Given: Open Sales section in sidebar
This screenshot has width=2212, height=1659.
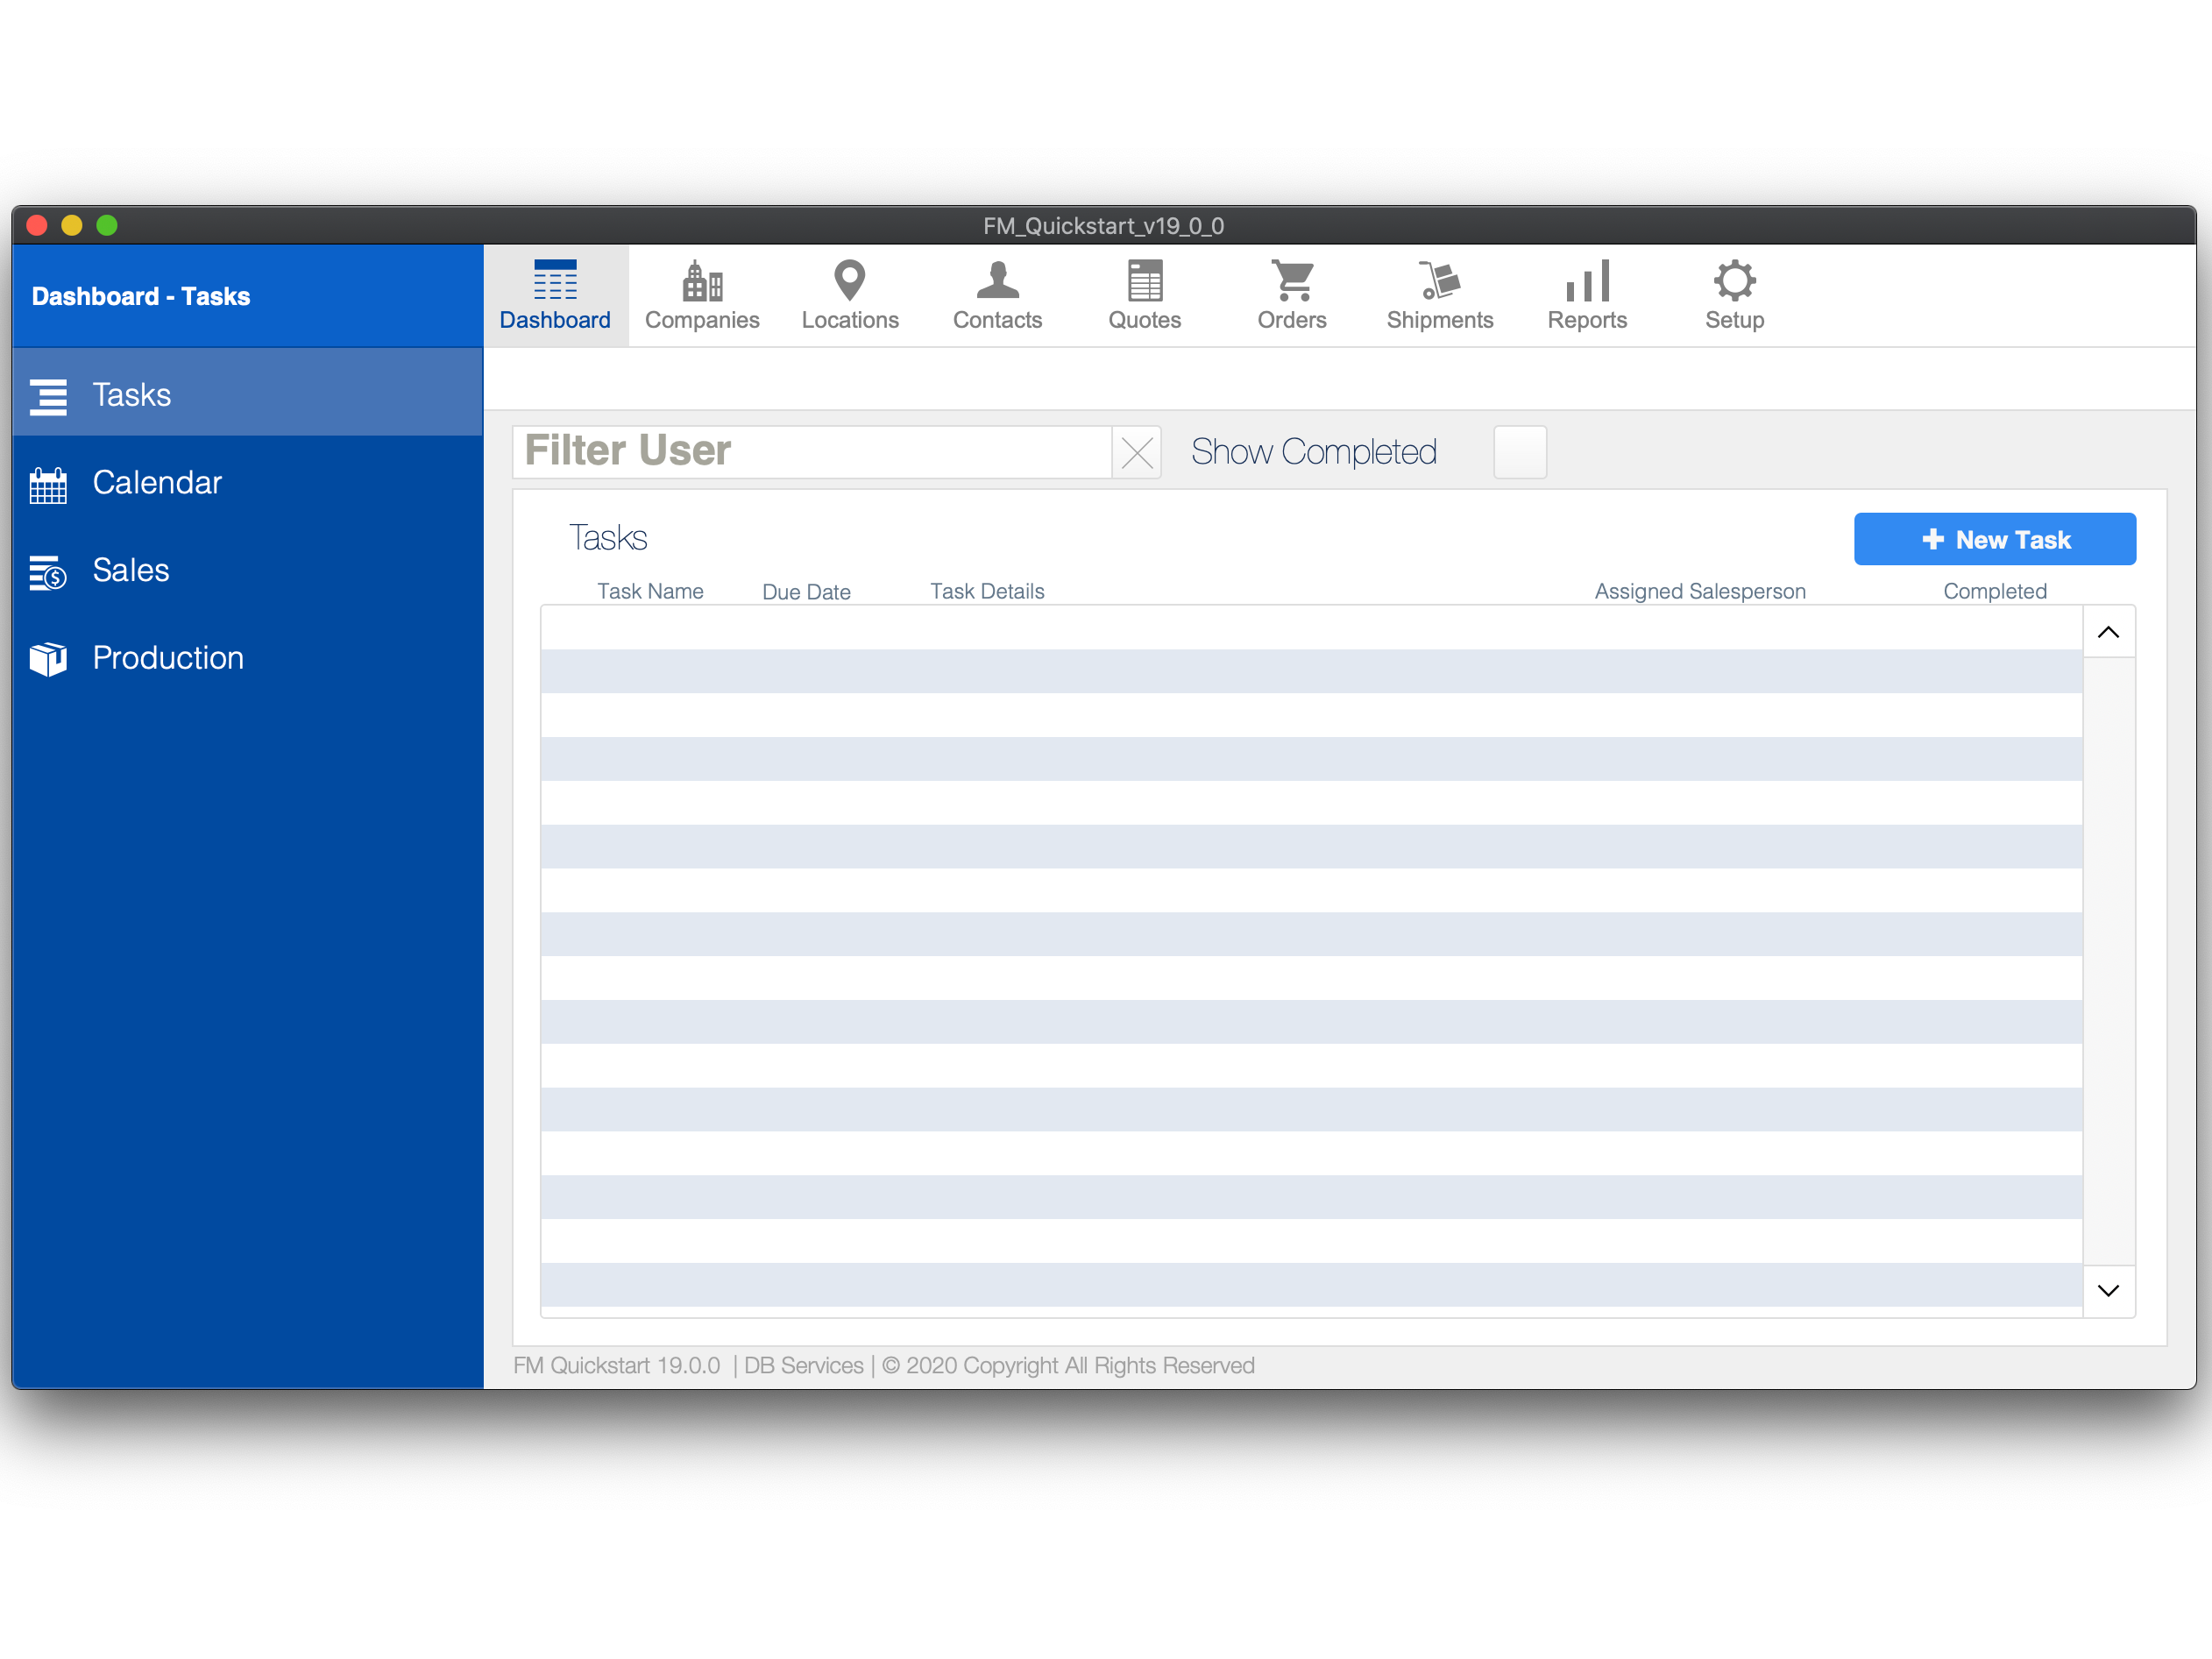Looking at the screenshot, I should (x=131, y=570).
